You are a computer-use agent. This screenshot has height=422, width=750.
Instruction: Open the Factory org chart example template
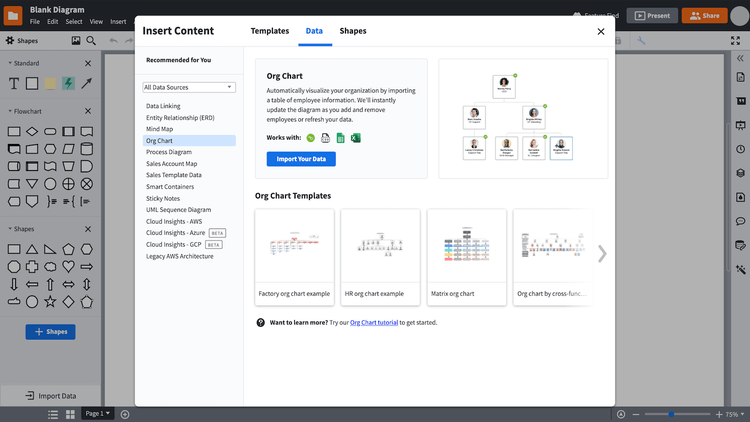click(295, 257)
